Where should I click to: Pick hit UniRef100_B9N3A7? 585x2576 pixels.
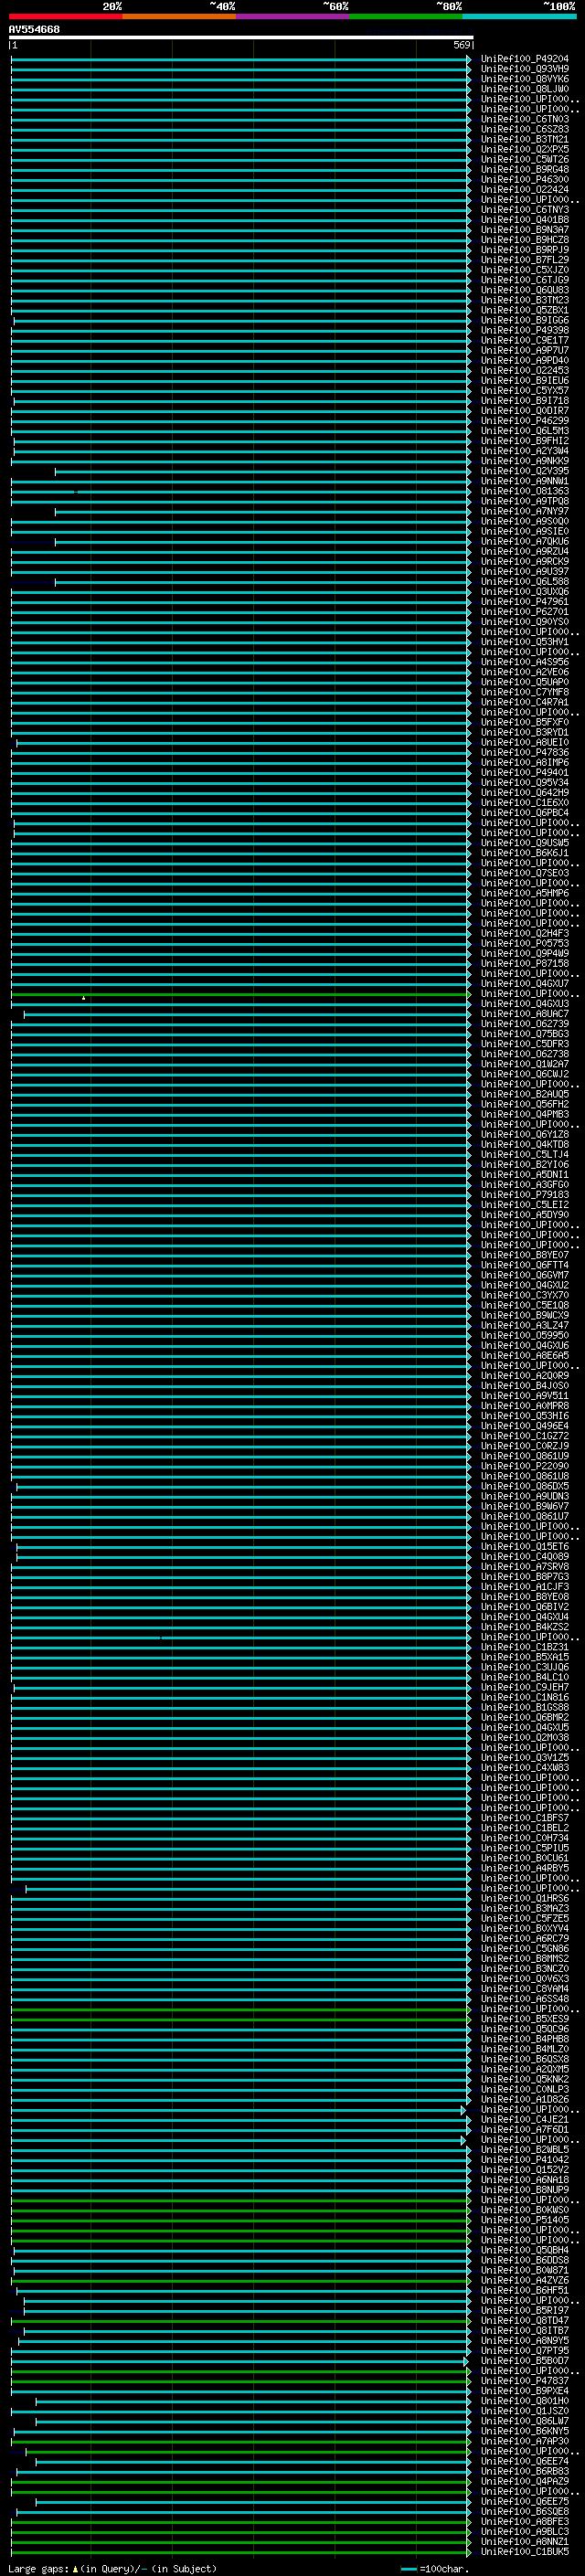coord(524,230)
